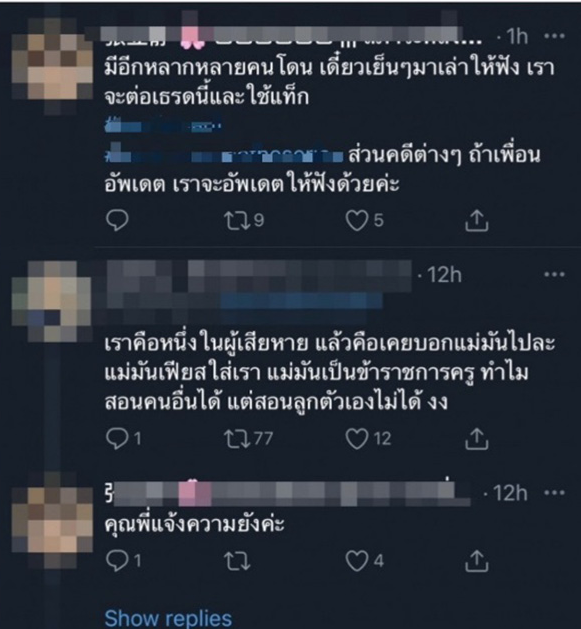Viewport: 581px width, 629px height.
Task: Share the tweet with 77 retweets
Action: 476,438
